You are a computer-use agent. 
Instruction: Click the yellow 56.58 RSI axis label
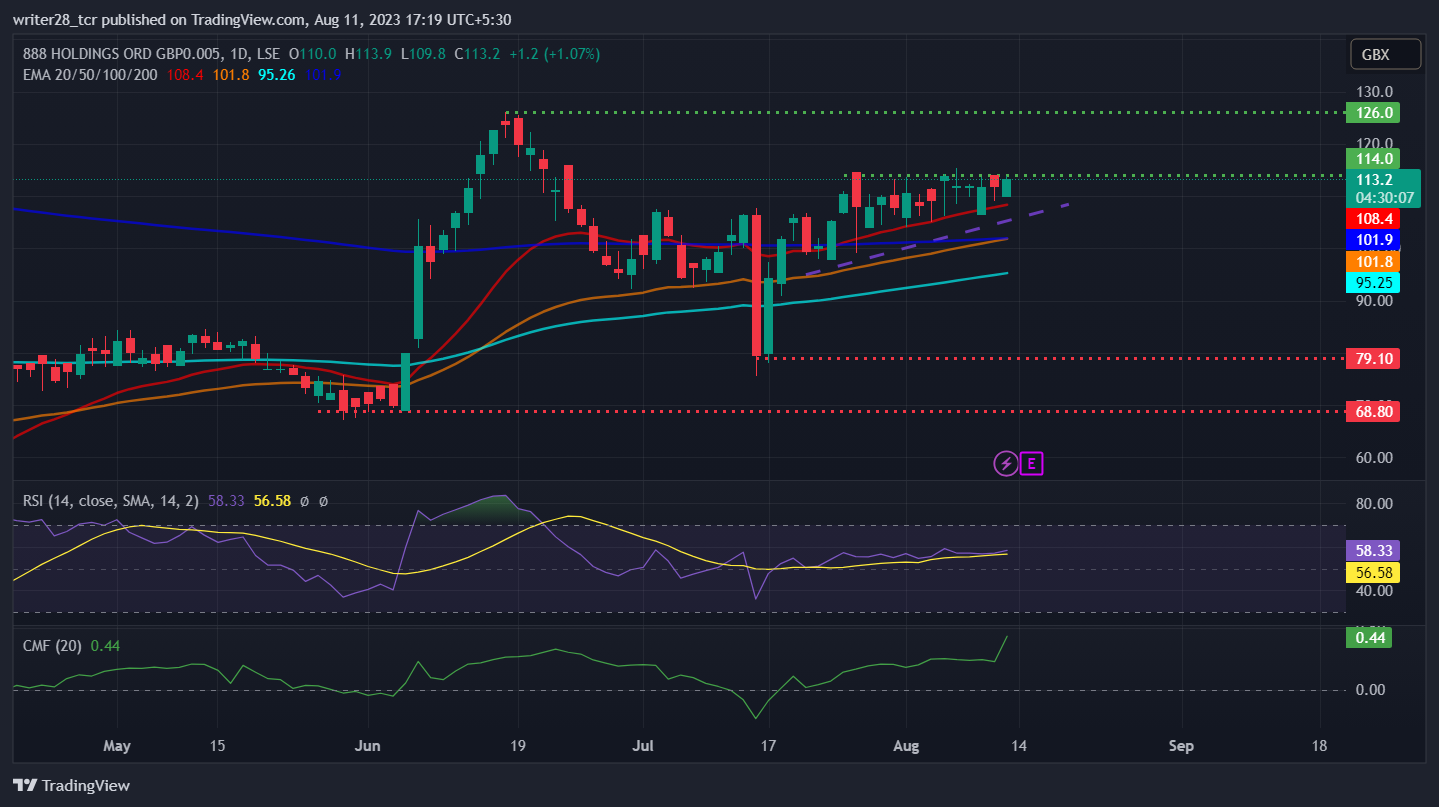pos(1372,572)
